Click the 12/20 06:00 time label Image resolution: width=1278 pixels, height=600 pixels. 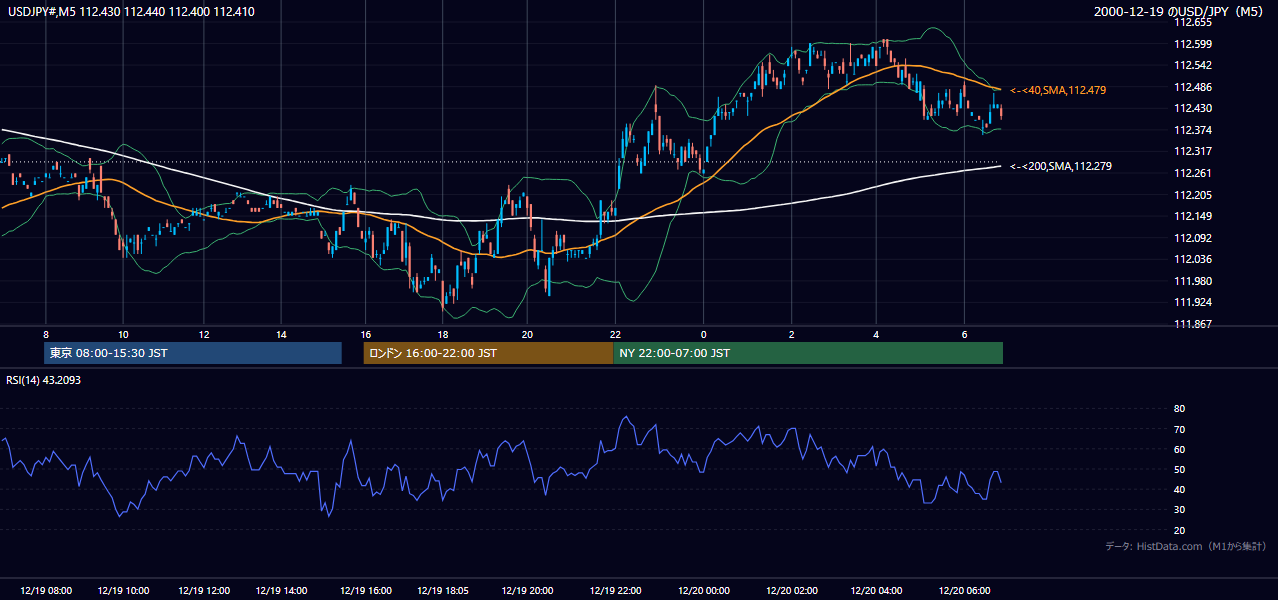[x=965, y=590]
